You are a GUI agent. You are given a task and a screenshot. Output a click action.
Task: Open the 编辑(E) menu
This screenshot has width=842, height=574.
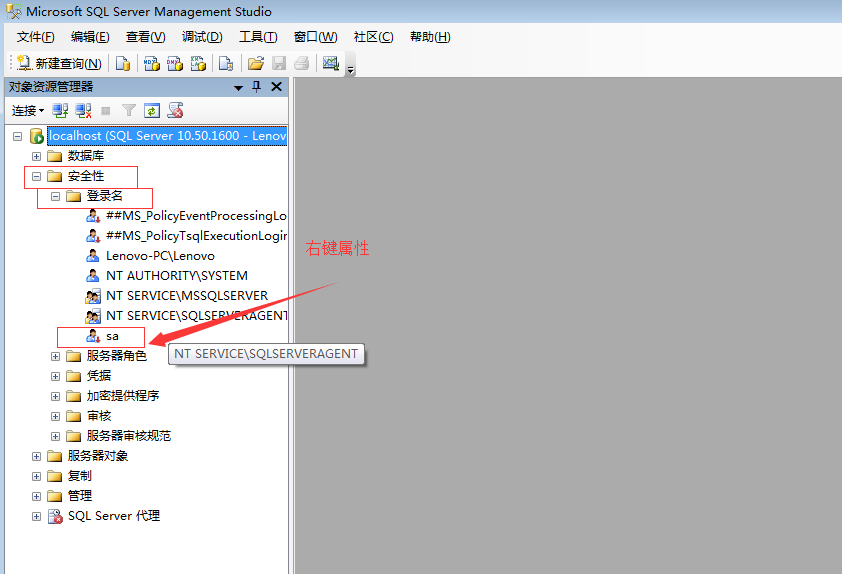point(90,37)
